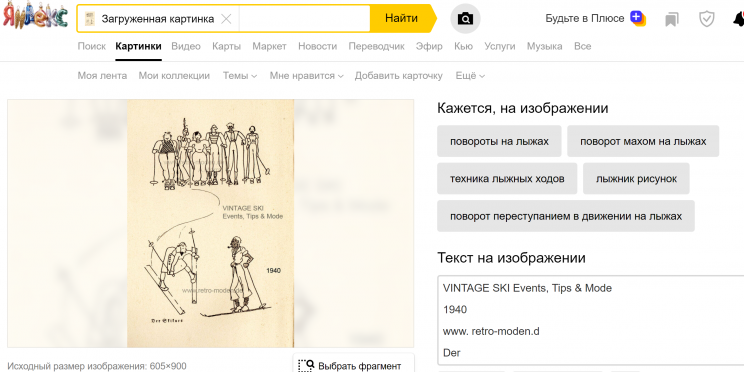Click the yellow Найти search button

[x=401, y=19]
